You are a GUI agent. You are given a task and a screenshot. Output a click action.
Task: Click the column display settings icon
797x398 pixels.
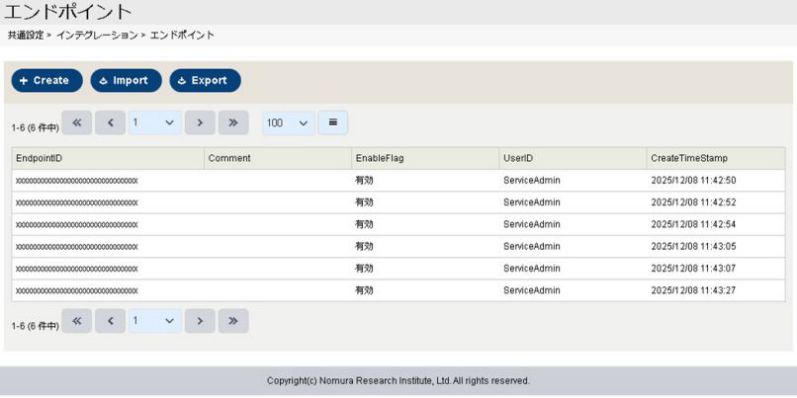click(333, 123)
